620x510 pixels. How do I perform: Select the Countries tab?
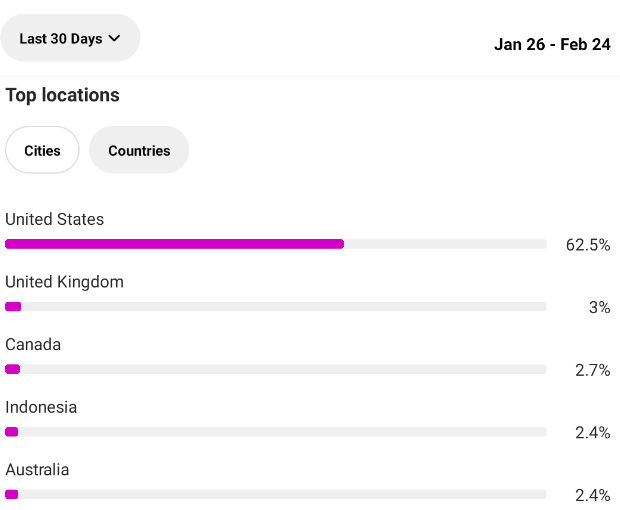[139, 151]
